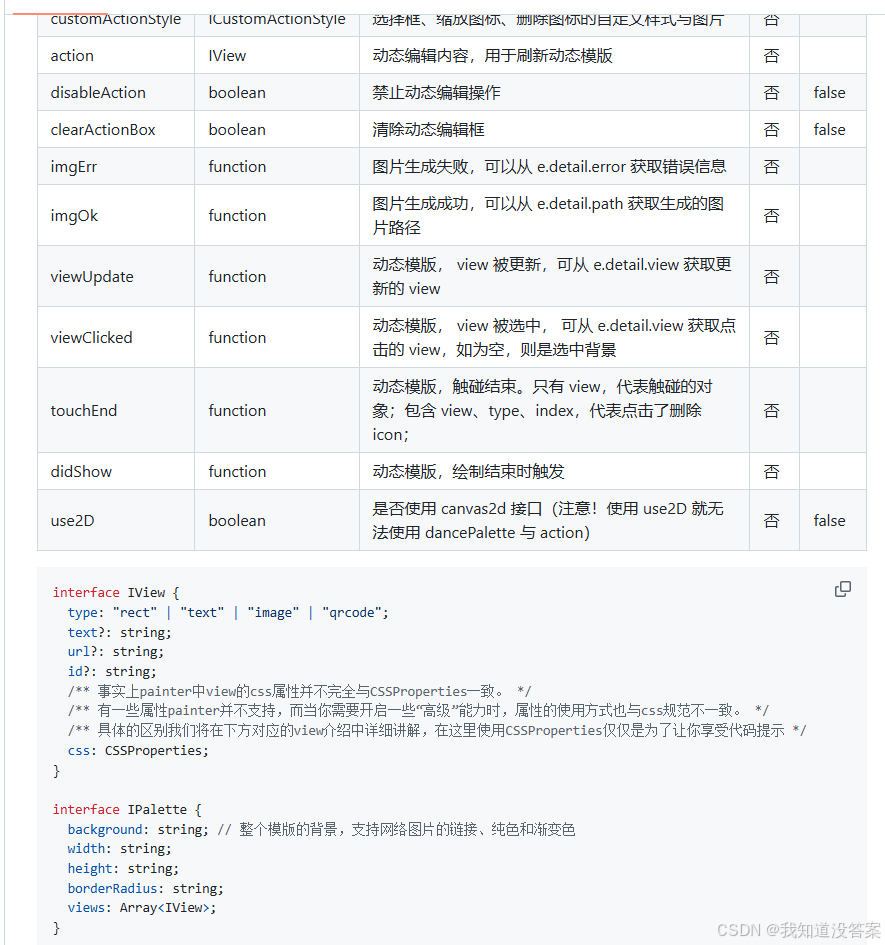Select the 'disableAction' property name

pyautogui.click(x=98, y=93)
